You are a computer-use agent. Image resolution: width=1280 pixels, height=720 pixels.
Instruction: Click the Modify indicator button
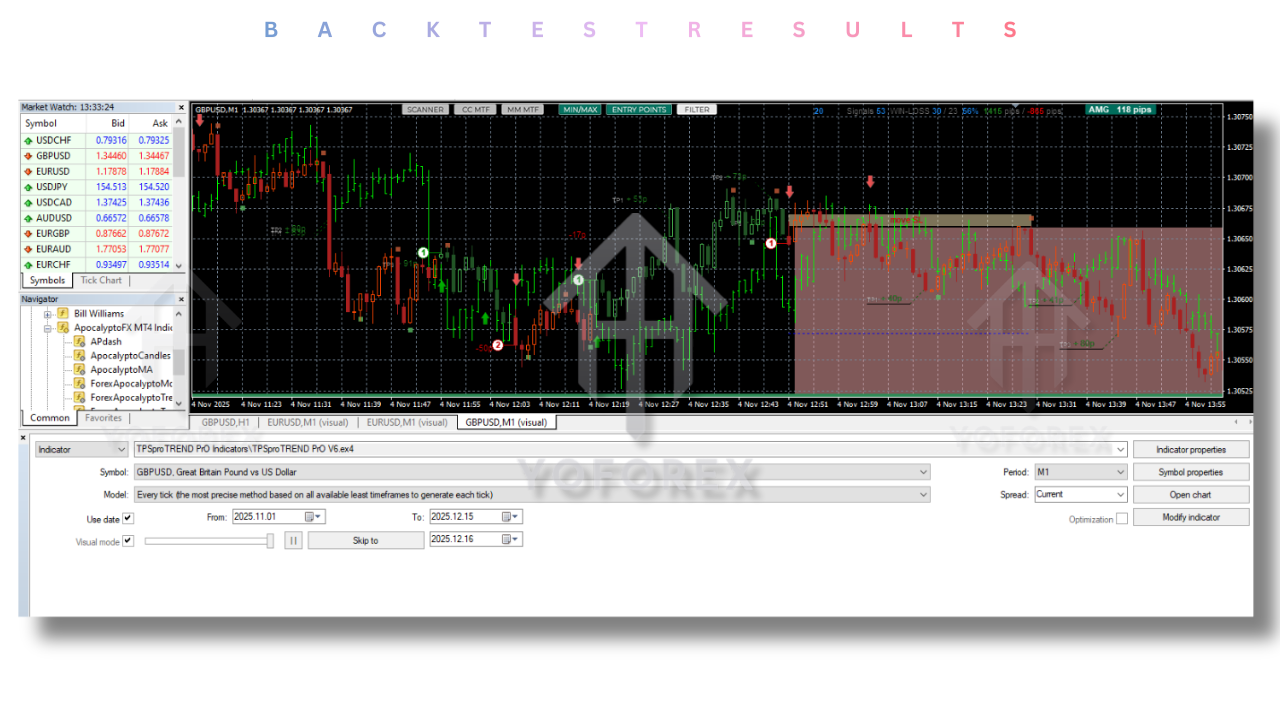1191,516
